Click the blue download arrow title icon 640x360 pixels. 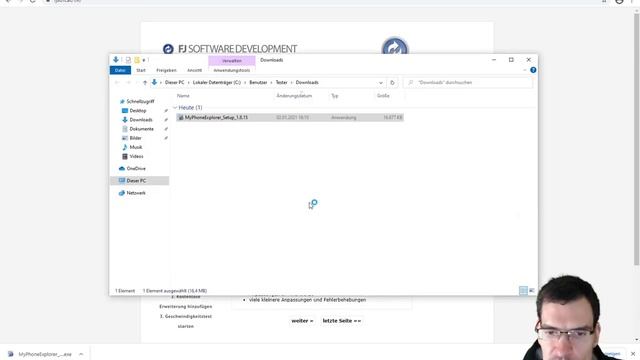116,60
